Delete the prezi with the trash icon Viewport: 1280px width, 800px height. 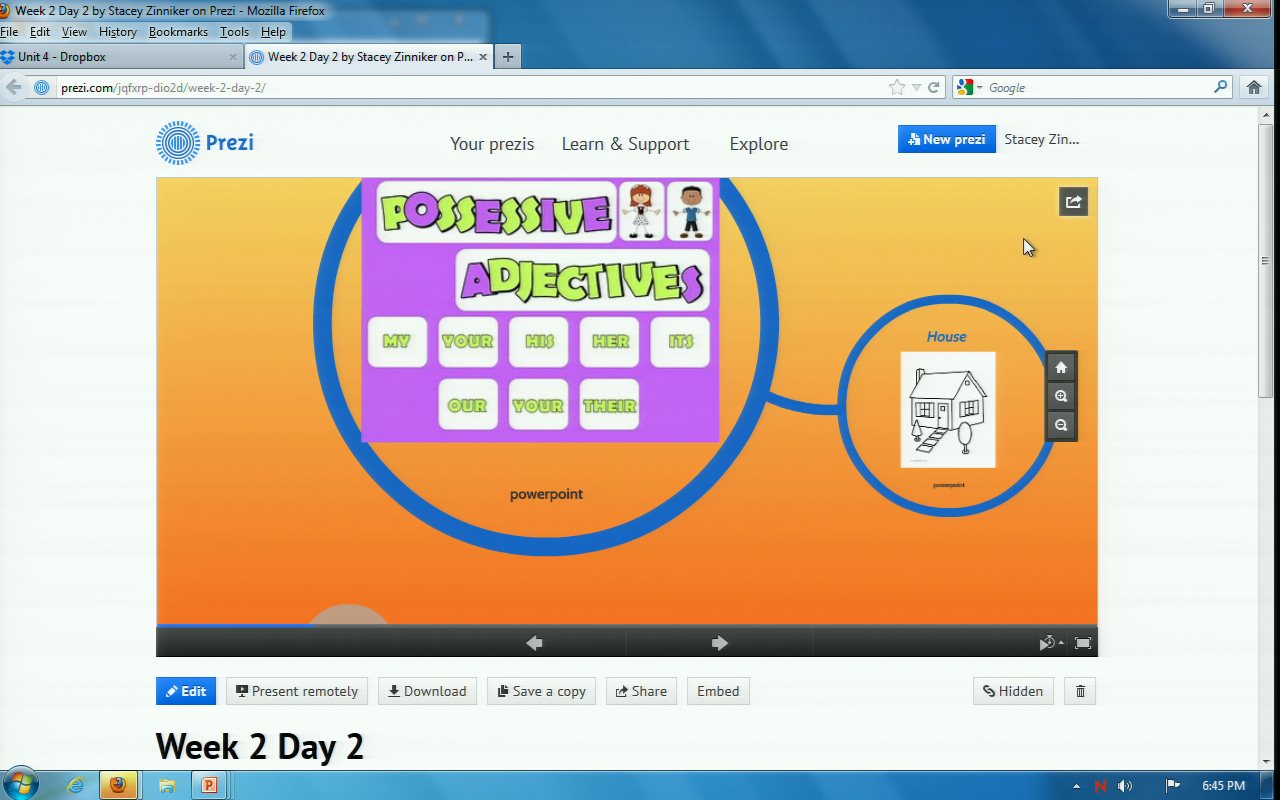click(1080, 691)
